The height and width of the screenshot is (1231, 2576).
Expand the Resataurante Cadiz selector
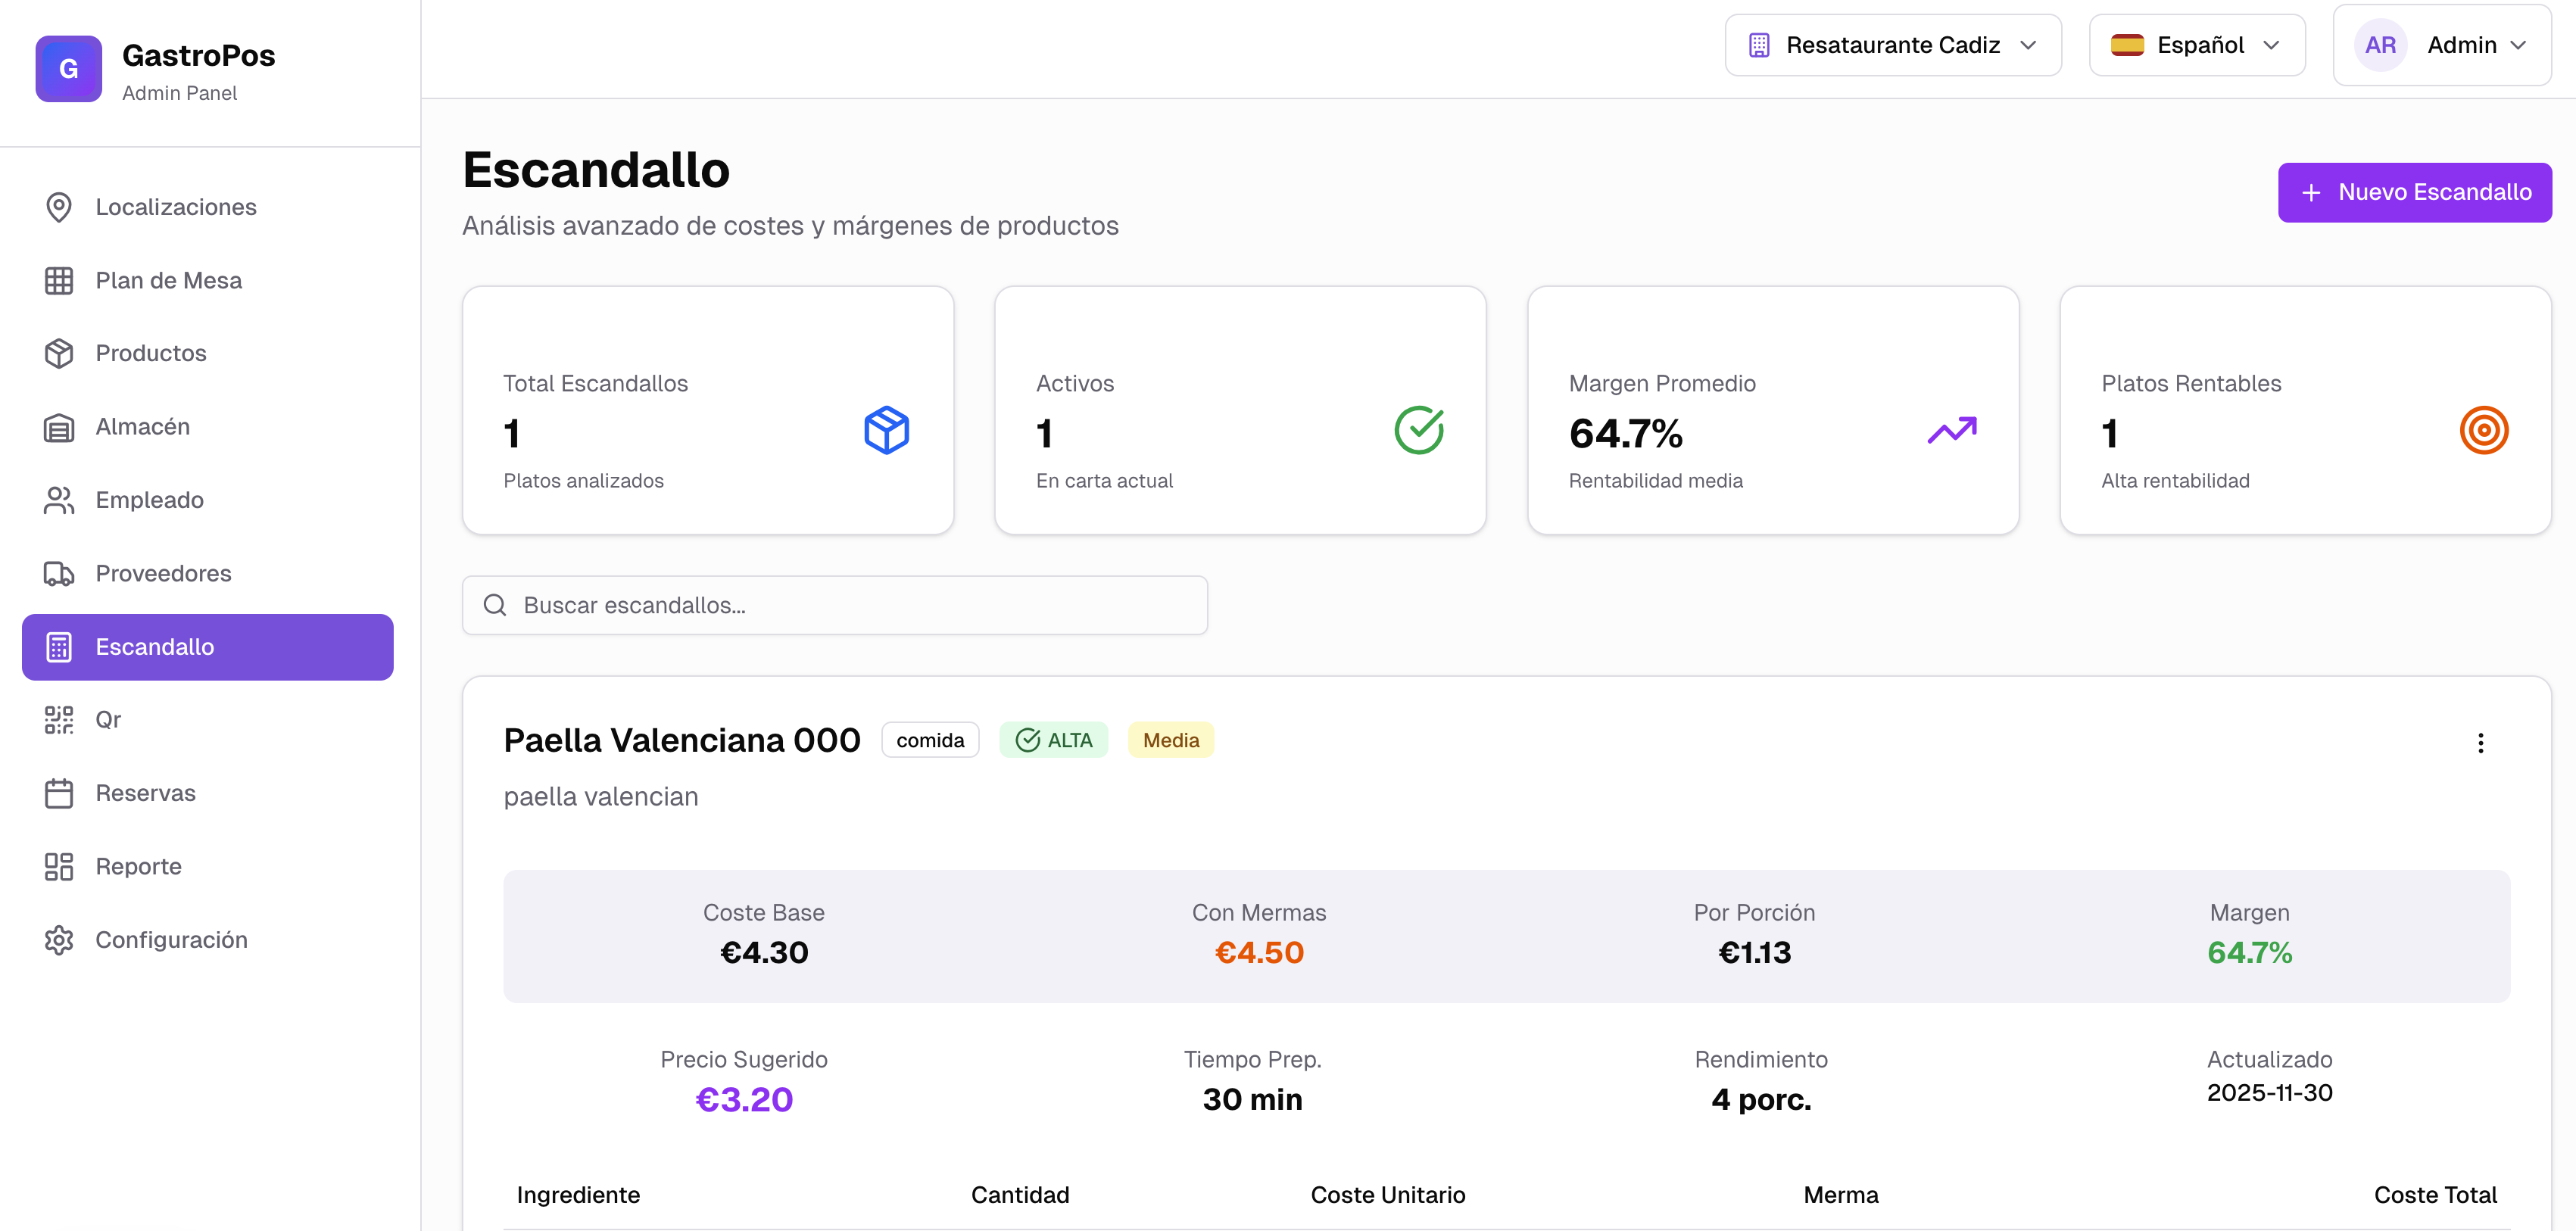tap(1891, 45)
